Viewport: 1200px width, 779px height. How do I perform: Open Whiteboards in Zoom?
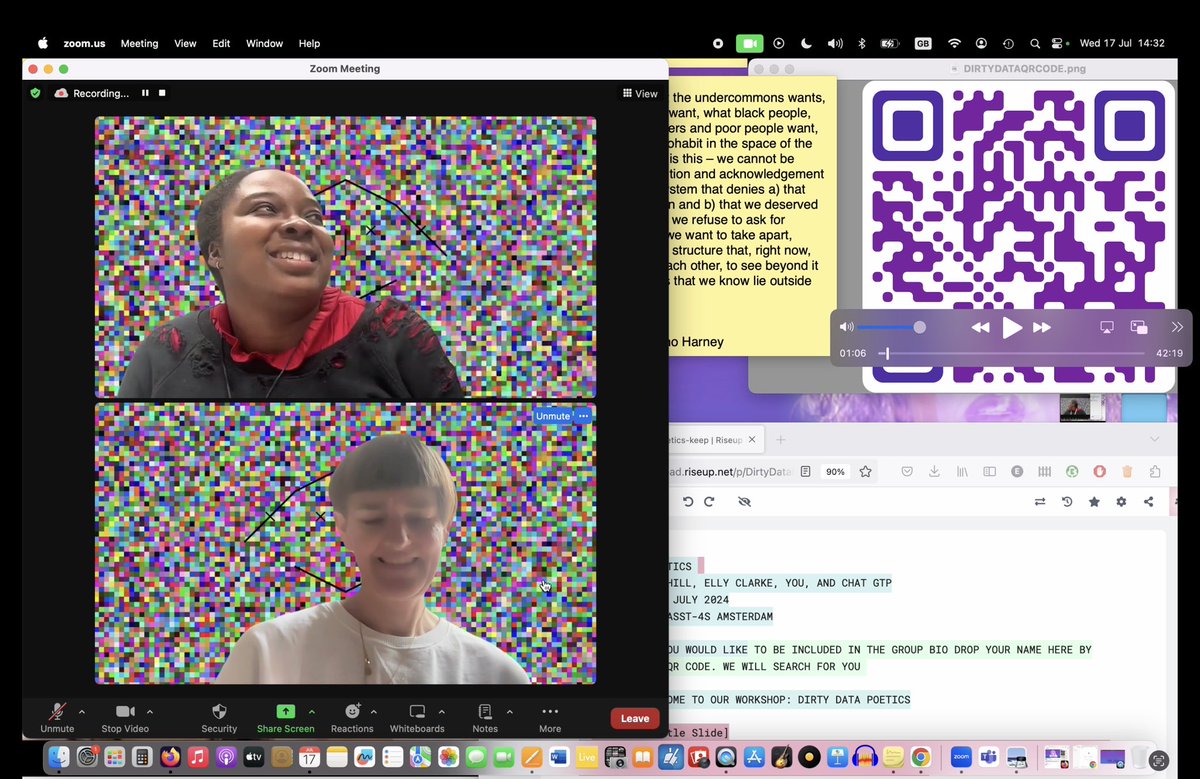[417, 718]
